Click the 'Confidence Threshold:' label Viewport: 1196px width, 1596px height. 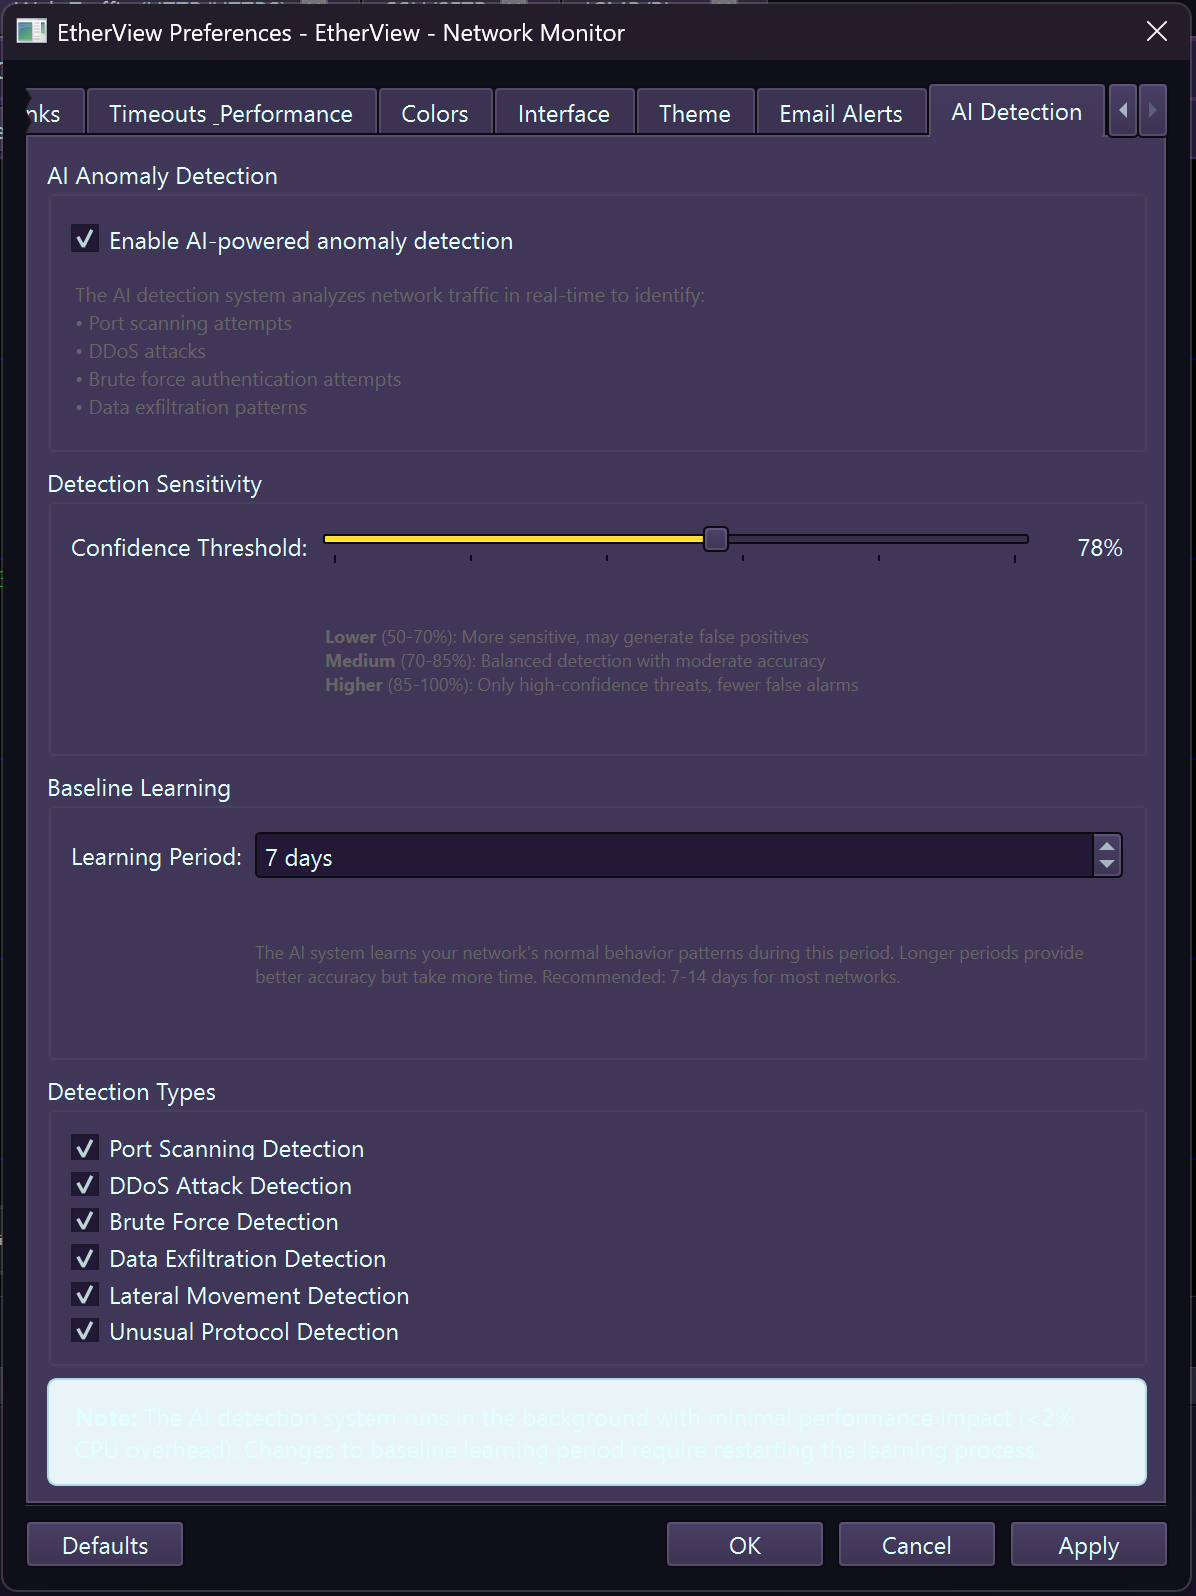pos(189,548)
